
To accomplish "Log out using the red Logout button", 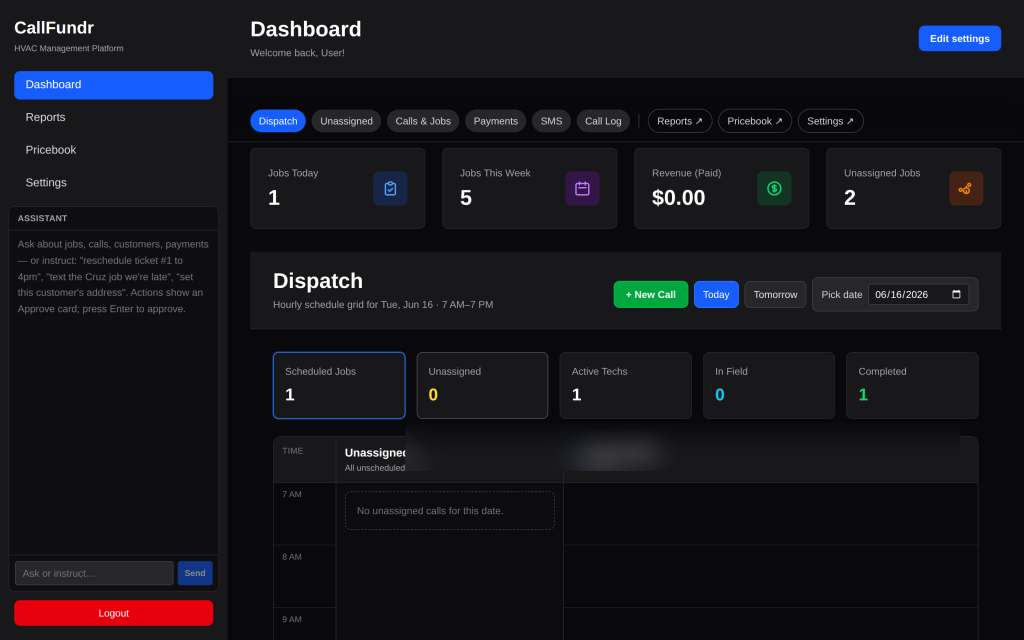I will tap(114, 613).
